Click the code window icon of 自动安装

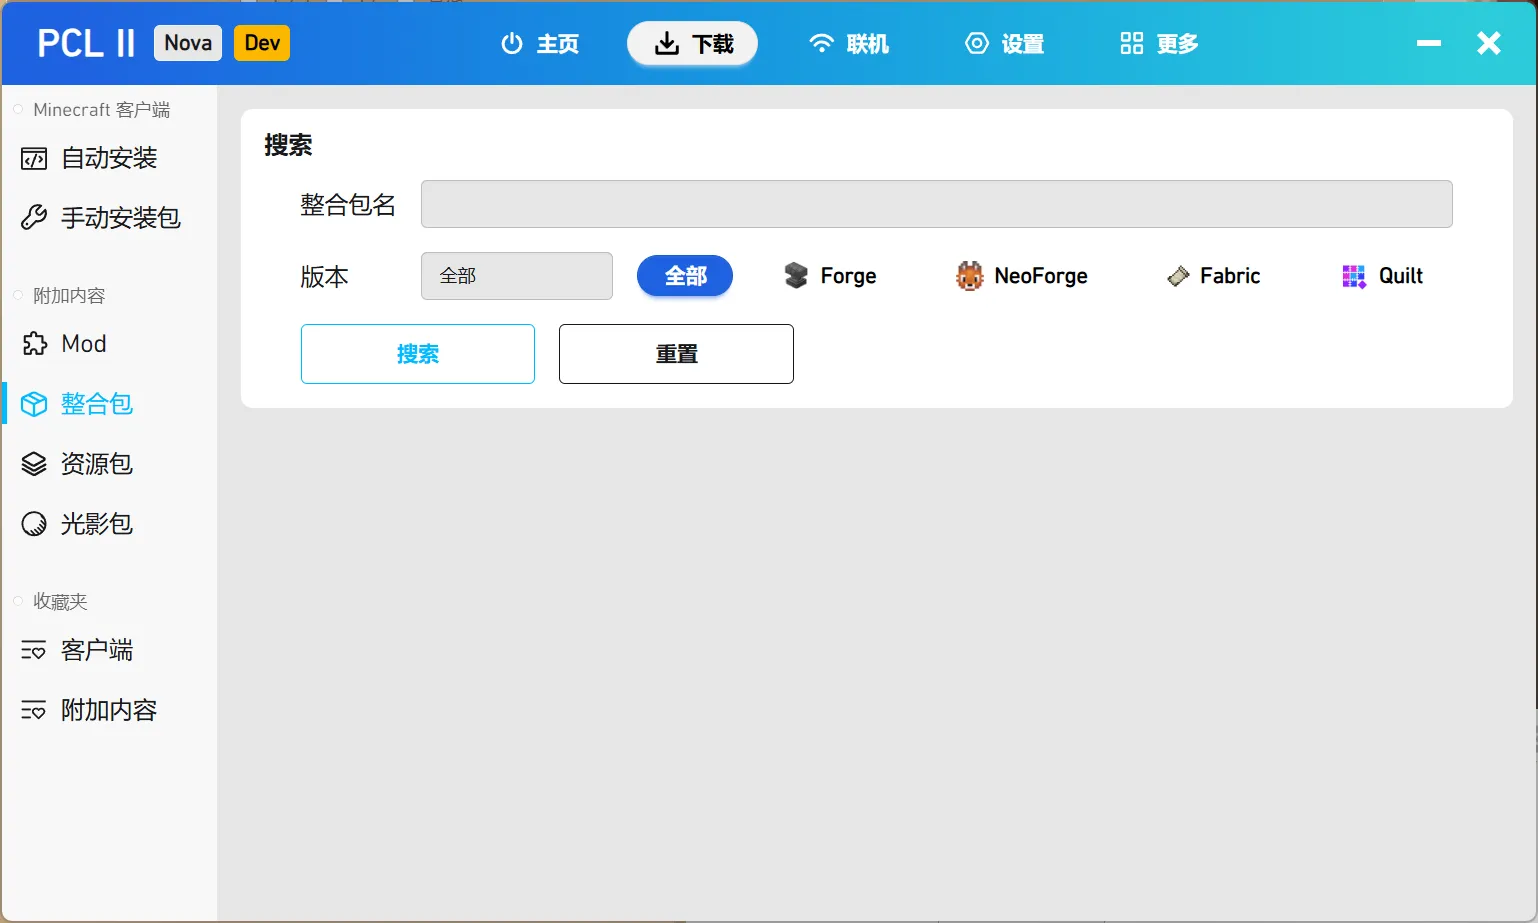34,159
